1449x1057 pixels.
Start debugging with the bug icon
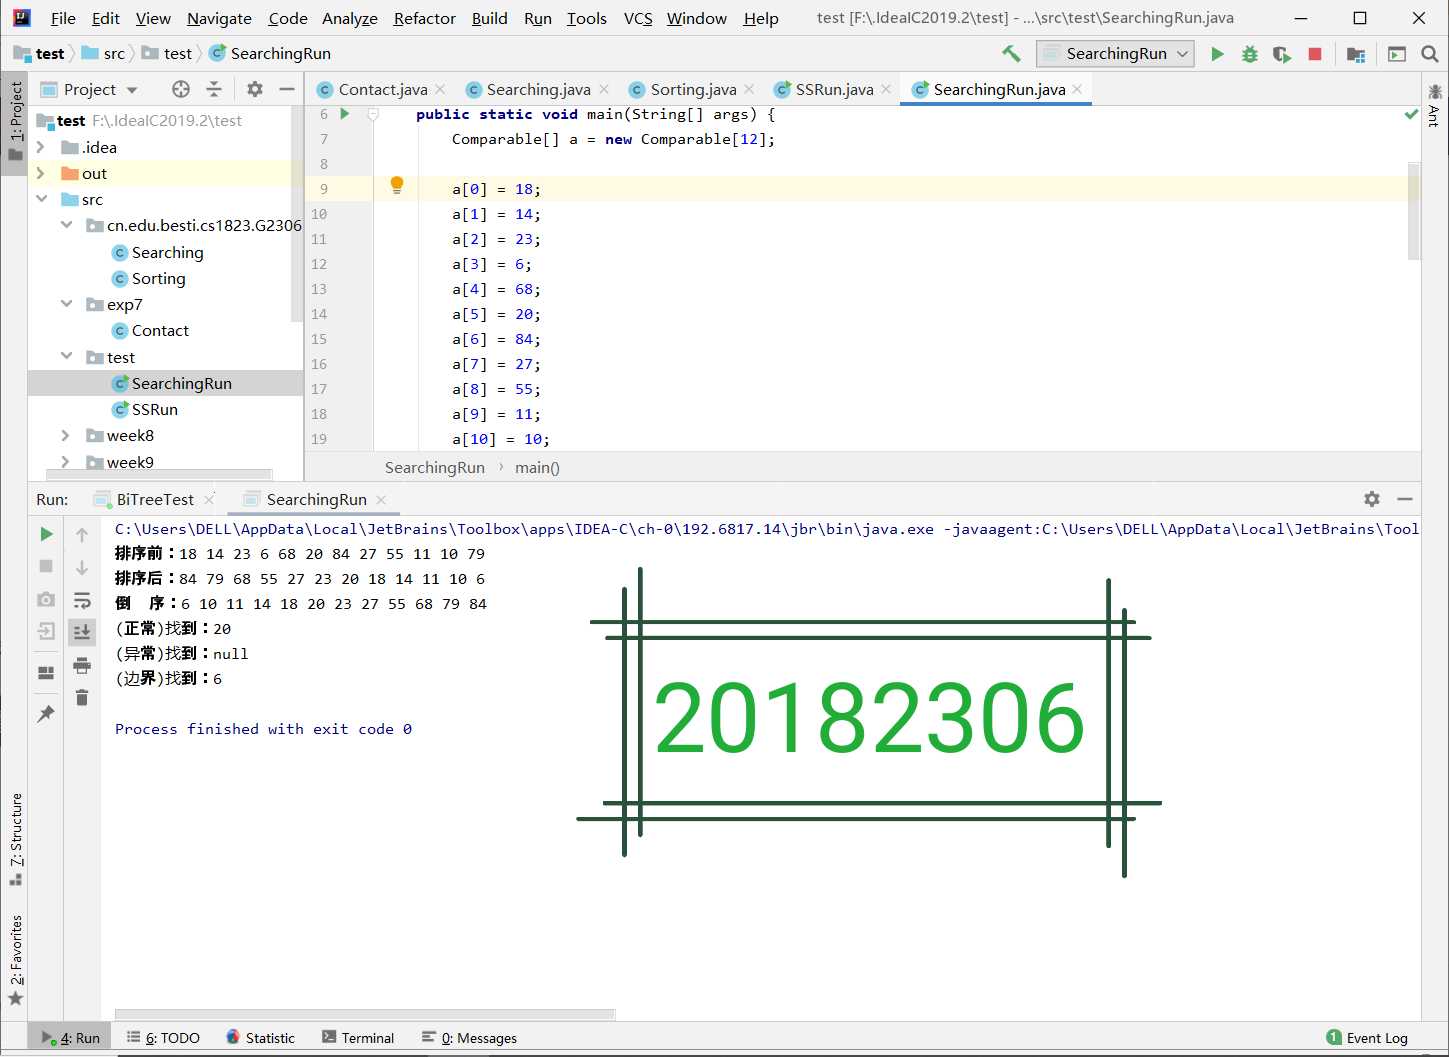[x=1250, y=54]
